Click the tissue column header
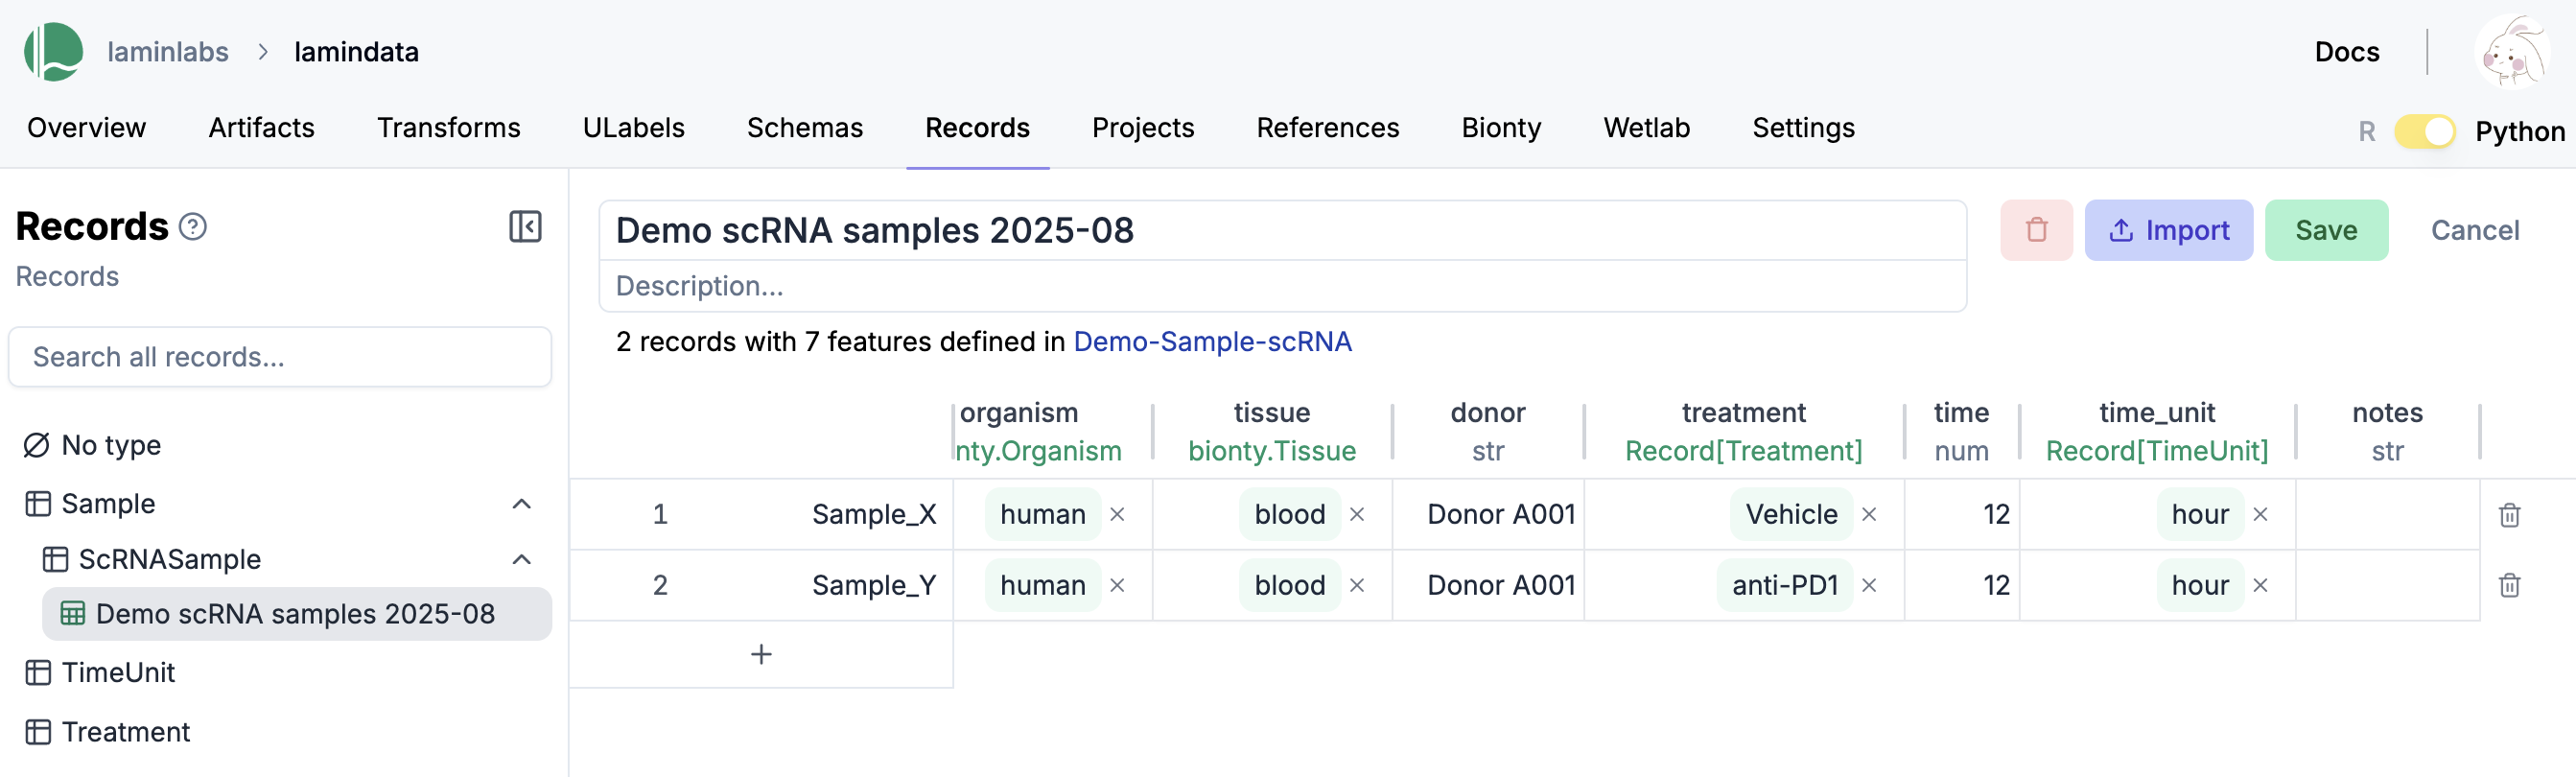Screen dimensions: 2576x777 point(1271,431)
